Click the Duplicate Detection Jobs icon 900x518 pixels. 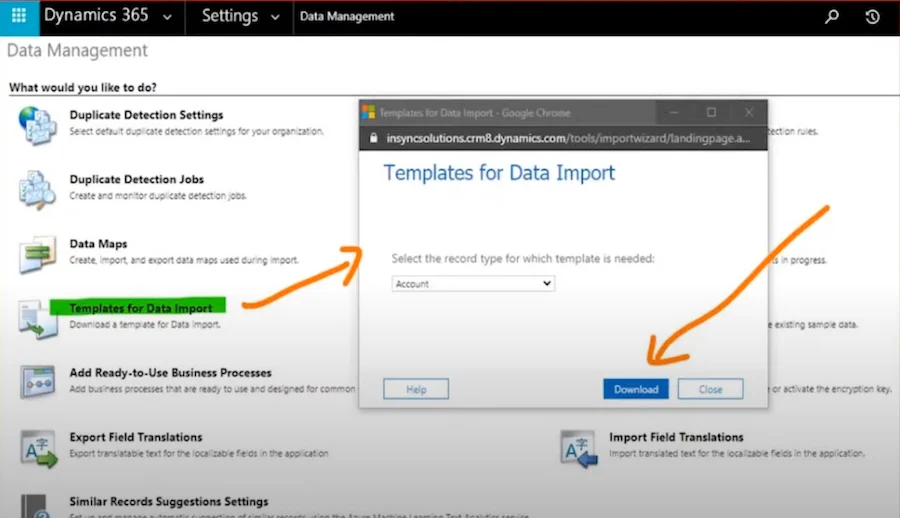(37, 190)
